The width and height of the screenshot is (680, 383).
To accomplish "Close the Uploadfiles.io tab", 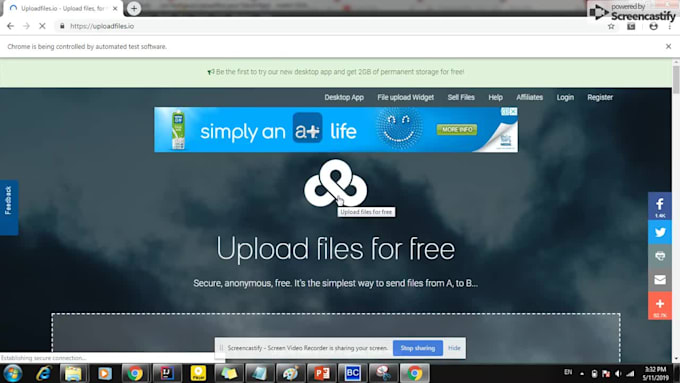I will point(115,8).
